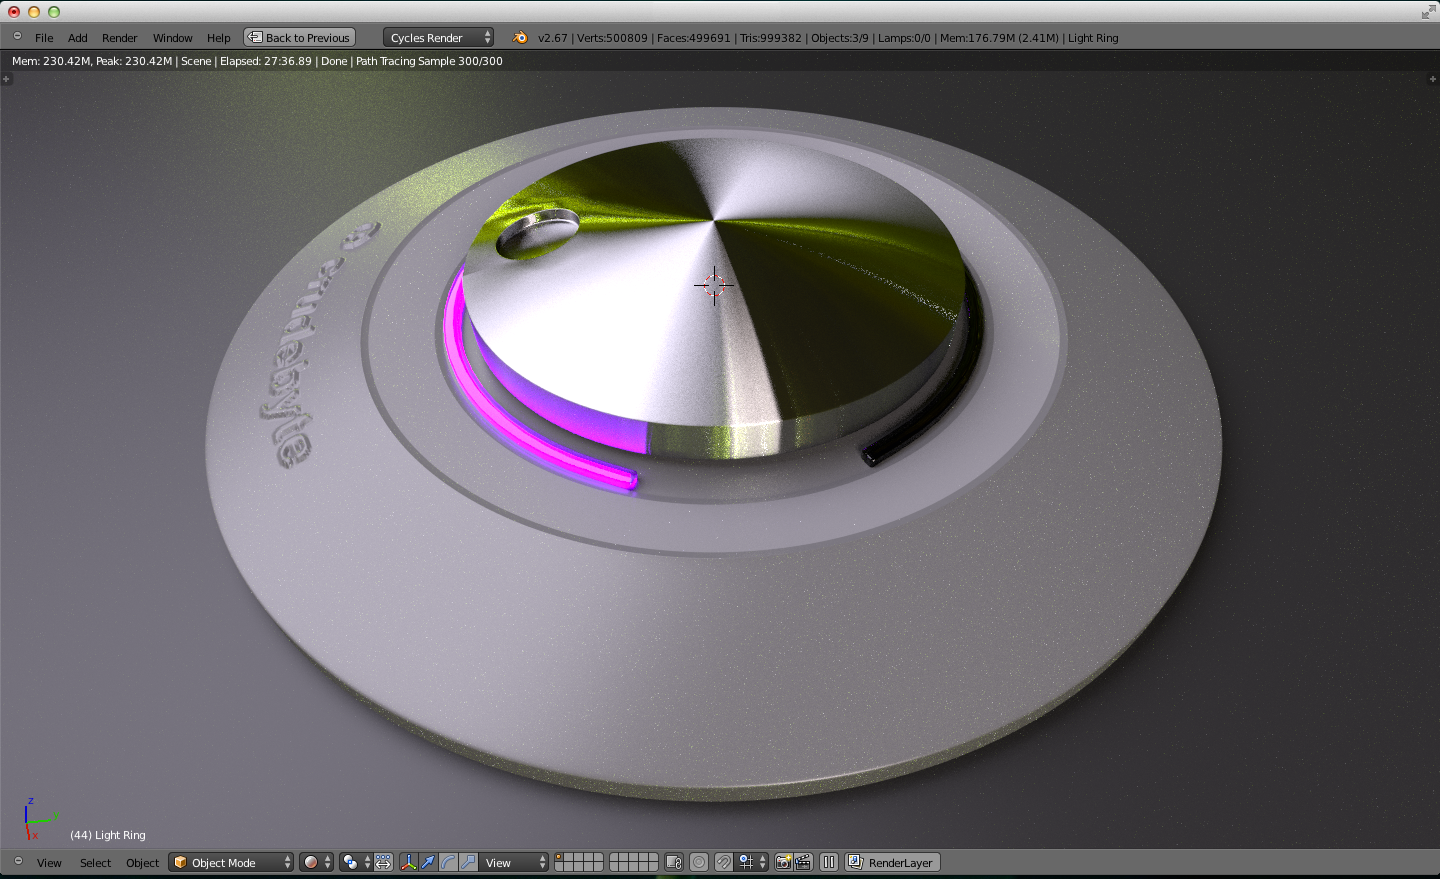The image size is (1440, 879).
Task: Click the OpenGL render animation clapperboard icon
Action: [803, 862]
